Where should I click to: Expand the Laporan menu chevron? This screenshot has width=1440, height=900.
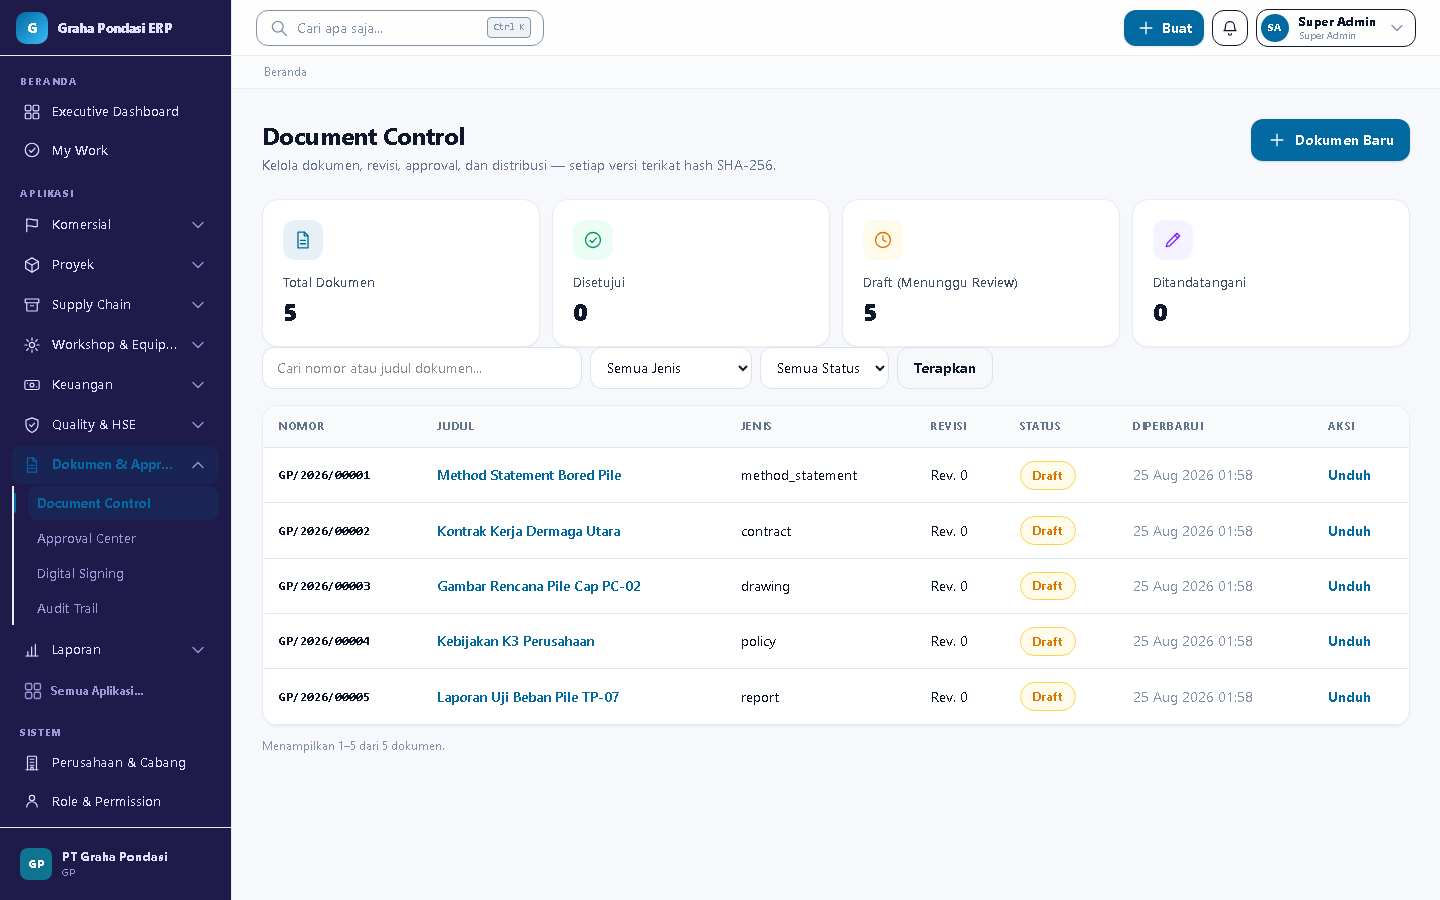coord(198,650)
